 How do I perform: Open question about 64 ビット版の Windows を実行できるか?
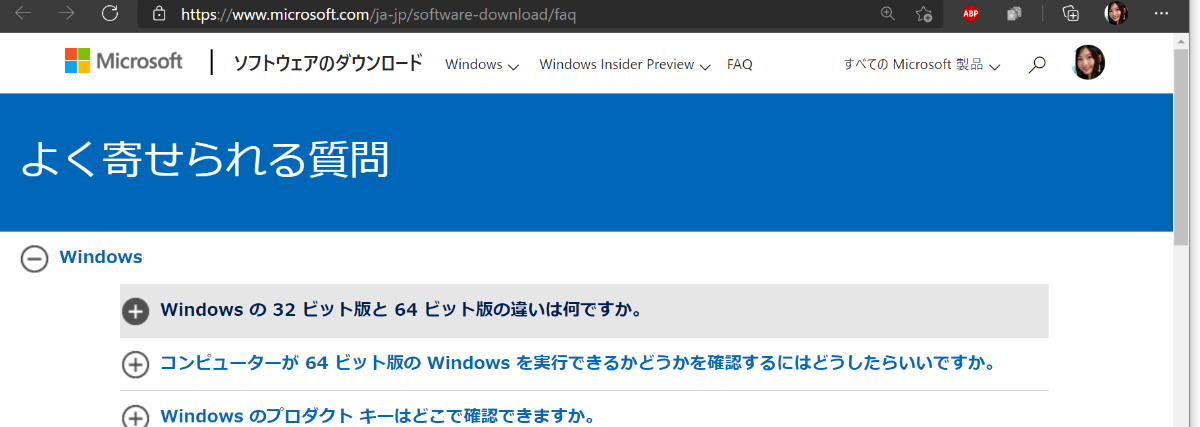pyautogui.click(x=578, y=363)
